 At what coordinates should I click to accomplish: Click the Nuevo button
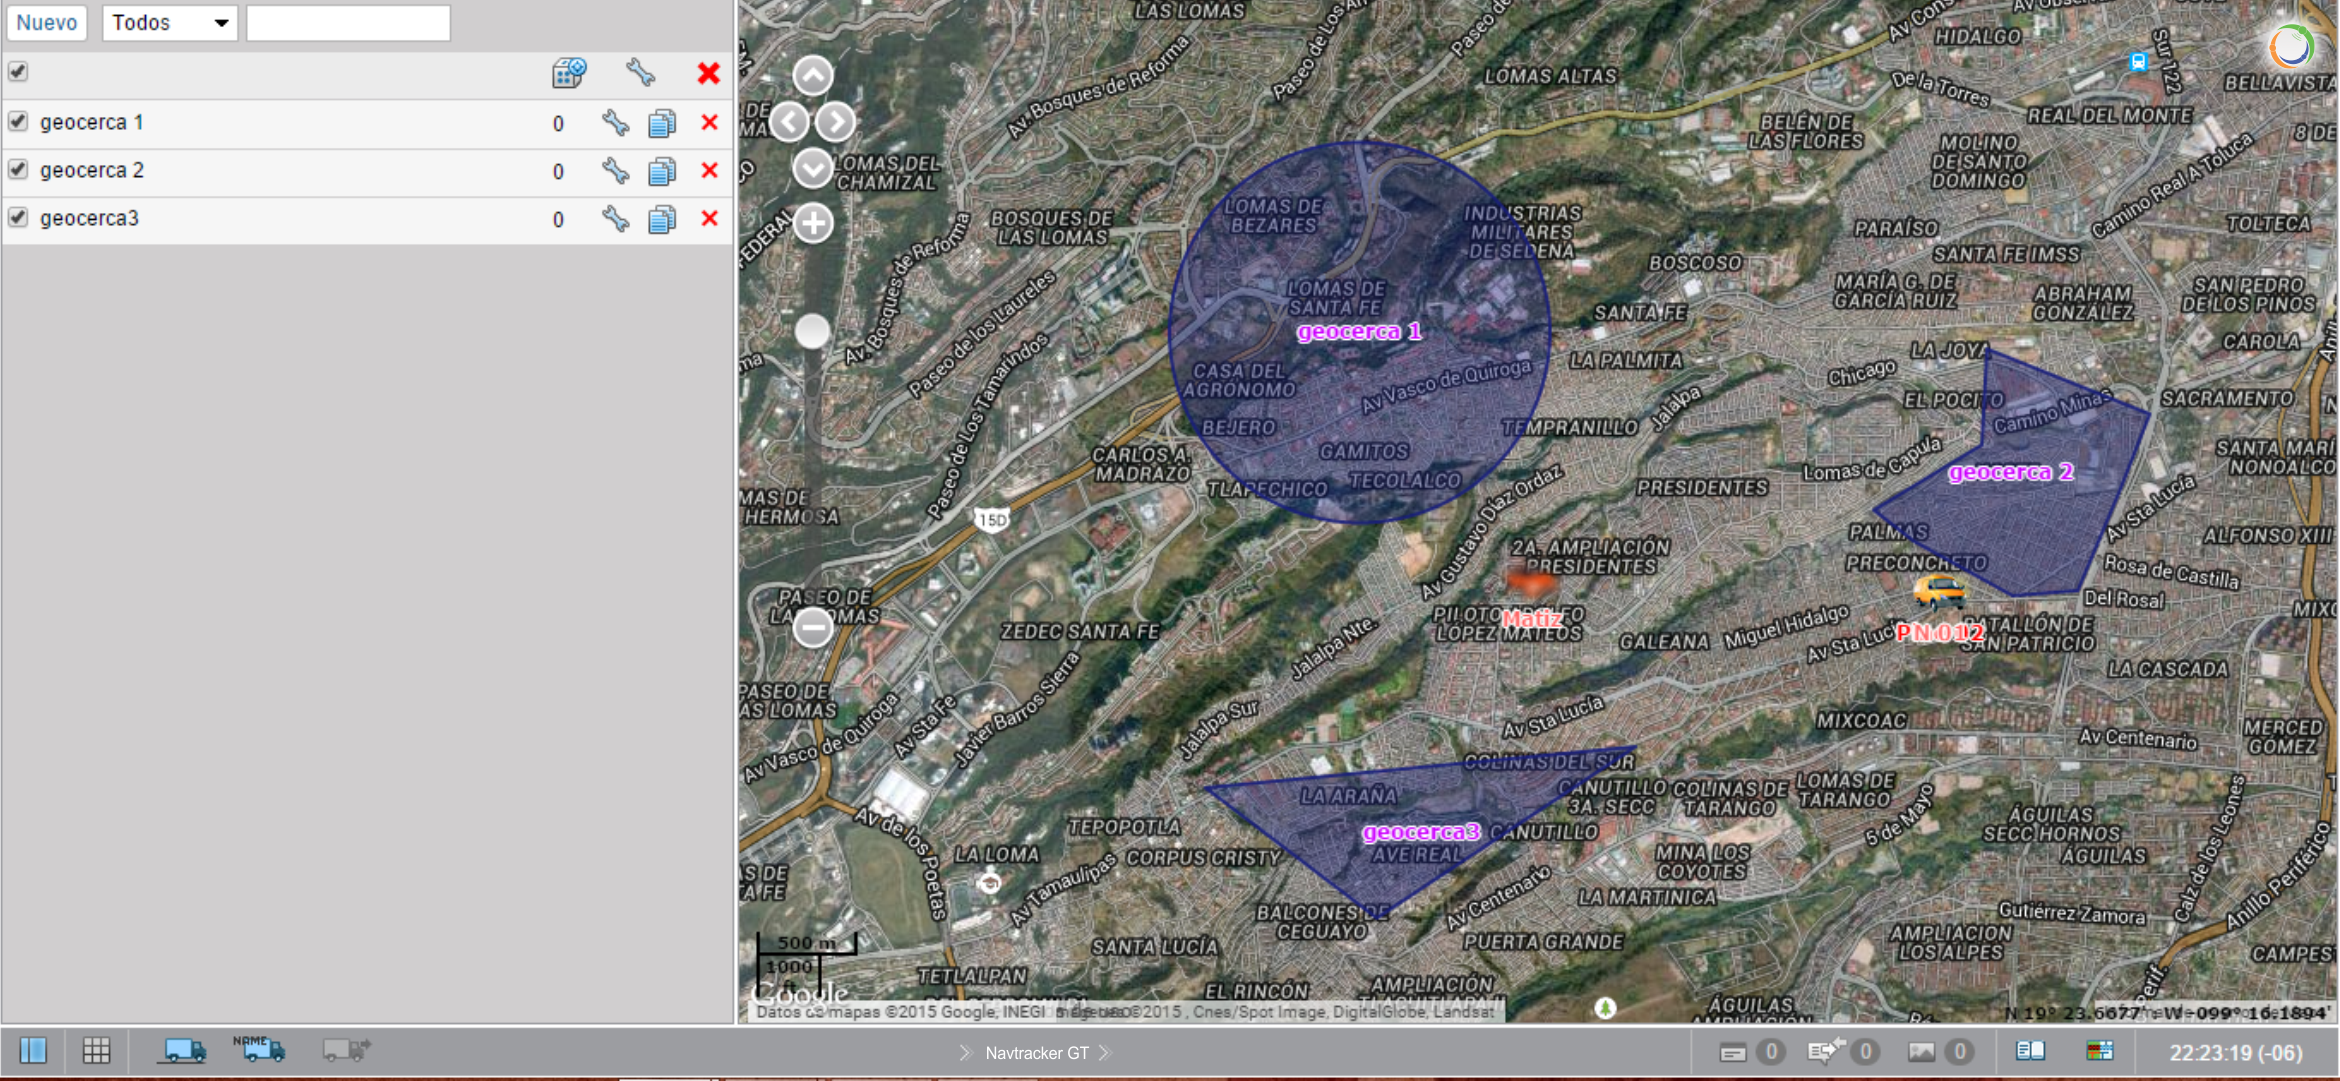click(x=46, y=22)
